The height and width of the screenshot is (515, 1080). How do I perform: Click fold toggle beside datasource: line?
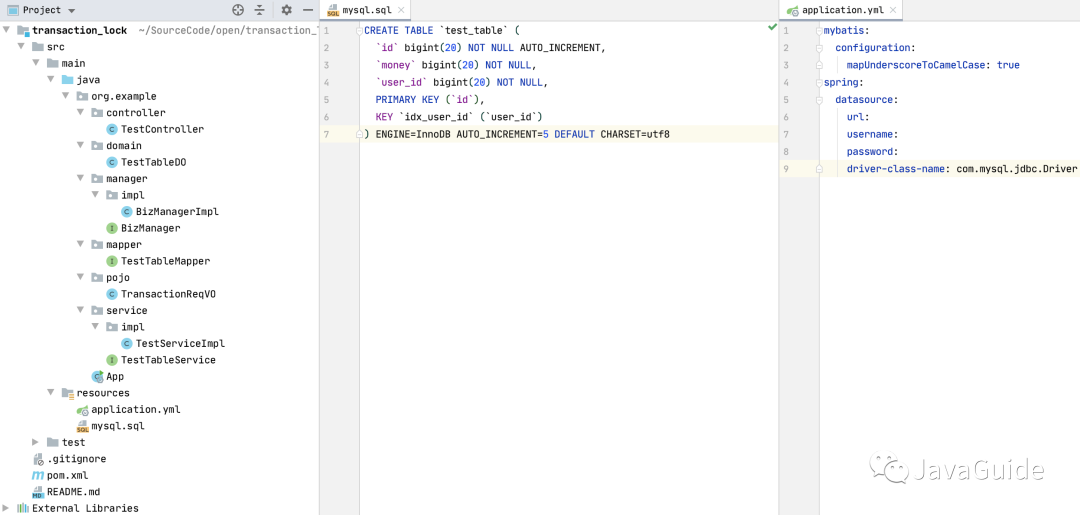coord(820,100)
